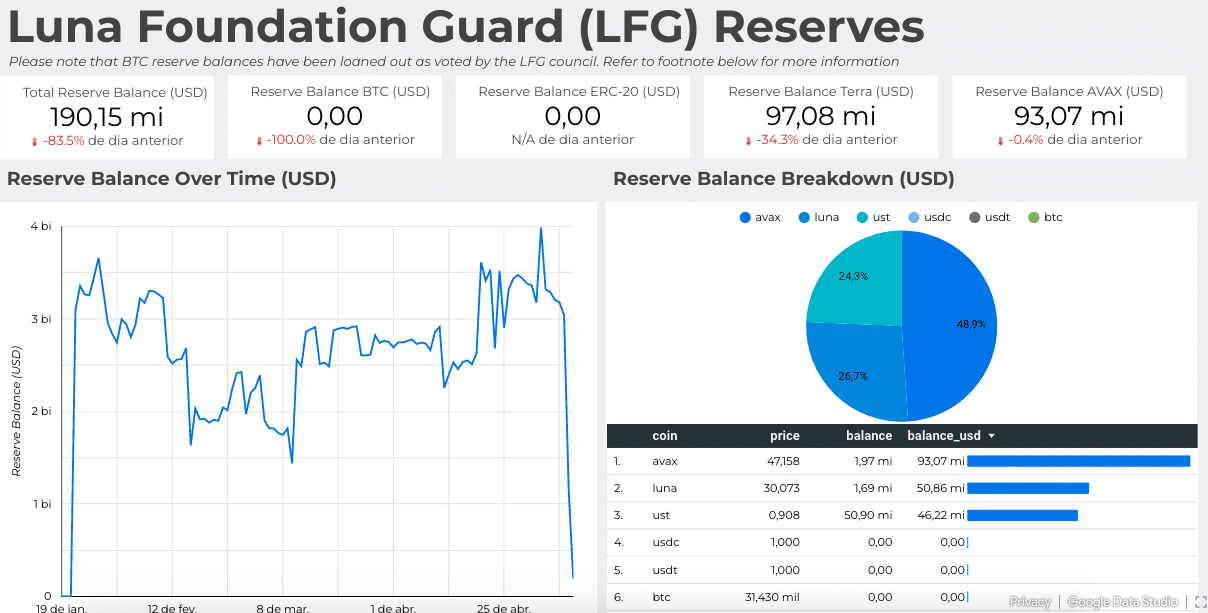The width and height of the screenshot is (1208, 613).
Task: Click the Reserve Balance Over Time heading
Action: coord(171,179)
